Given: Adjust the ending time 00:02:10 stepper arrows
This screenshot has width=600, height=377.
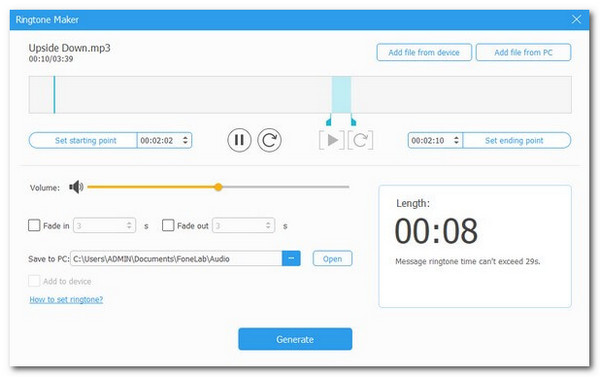Looking at the screenshot, I should tap(456, 140).
